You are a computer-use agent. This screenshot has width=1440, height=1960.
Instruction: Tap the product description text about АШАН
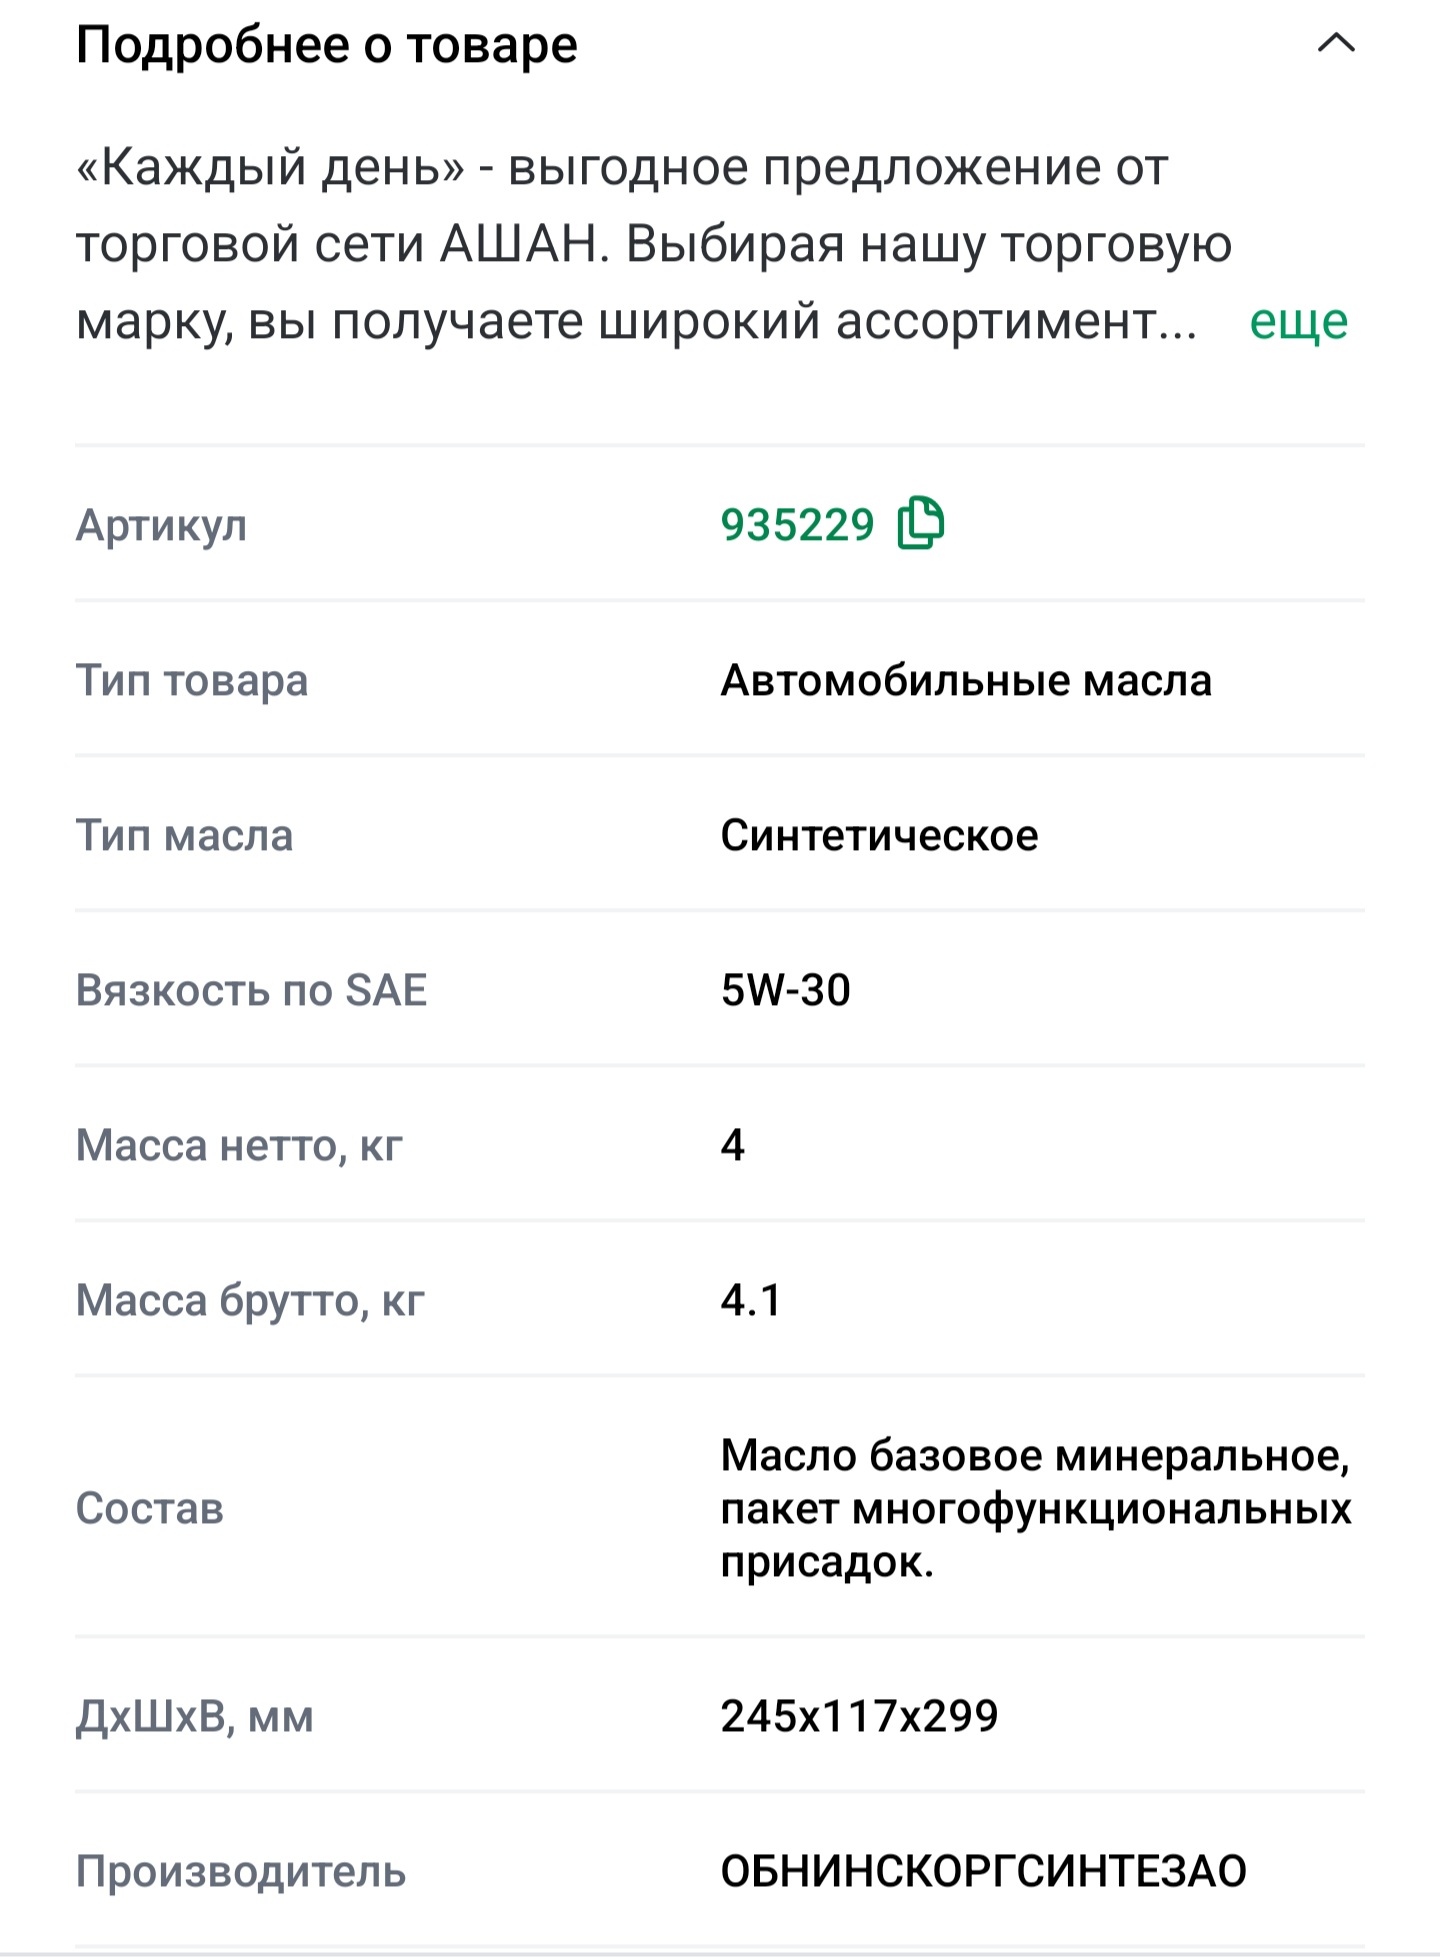(654, 243)
